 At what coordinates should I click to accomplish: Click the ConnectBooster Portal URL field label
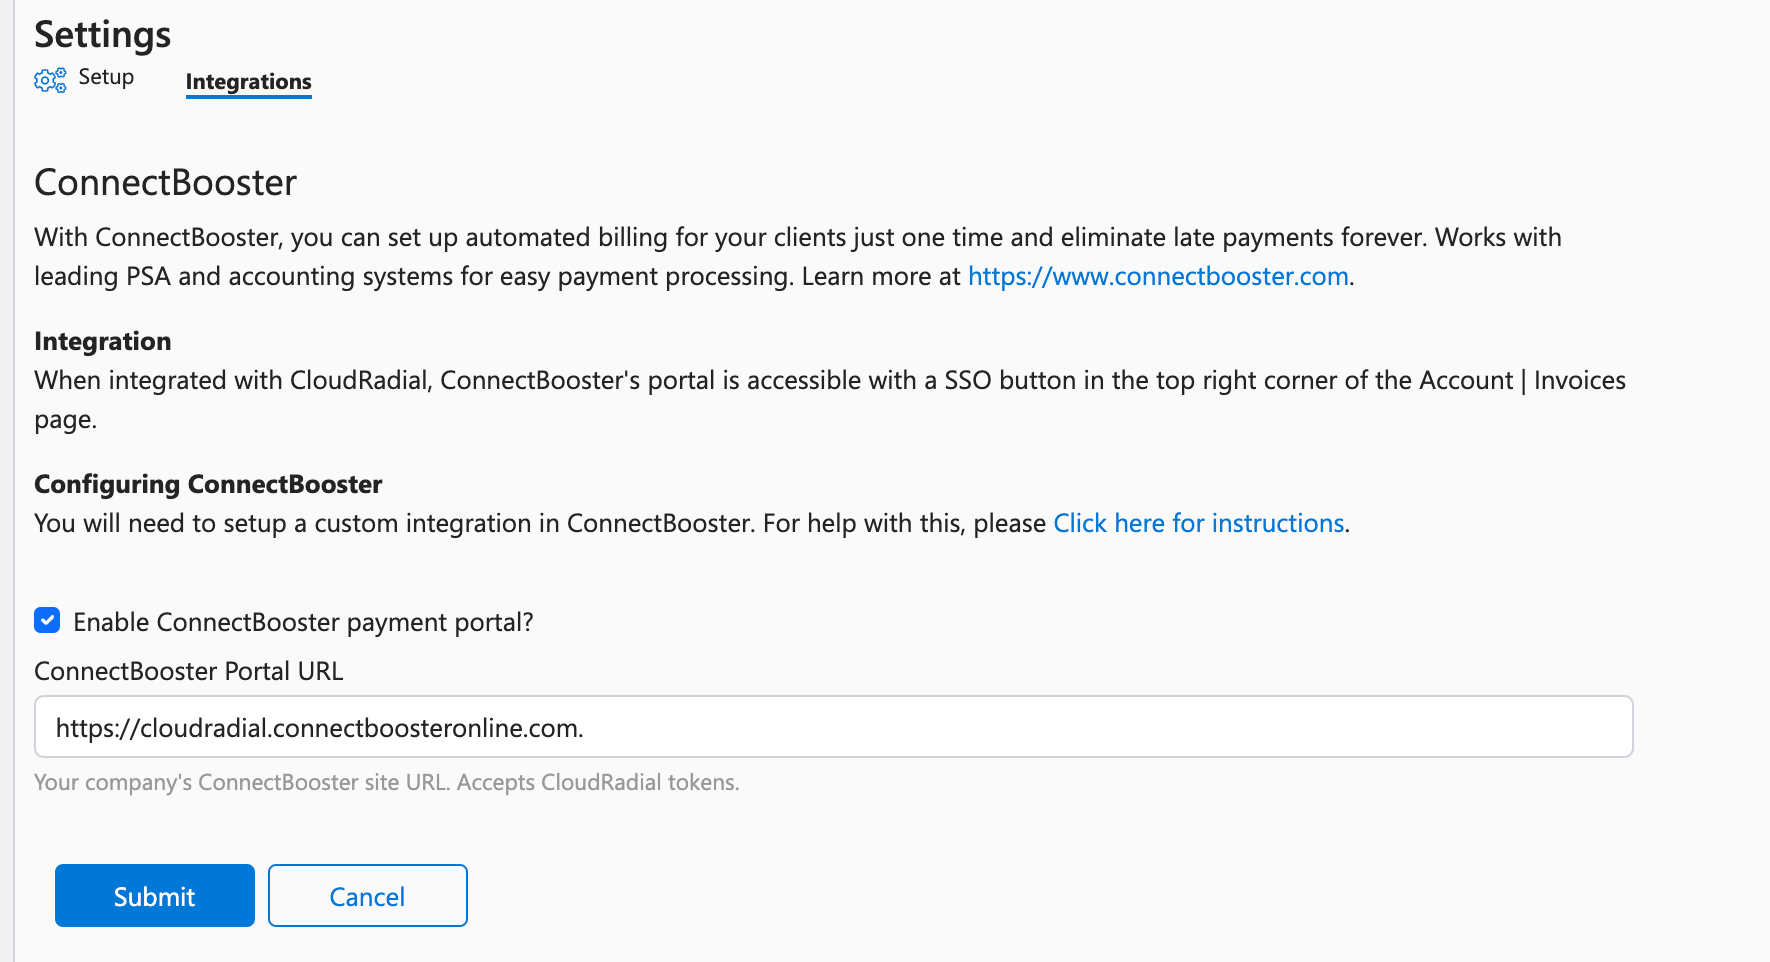(x=189, y=671)
